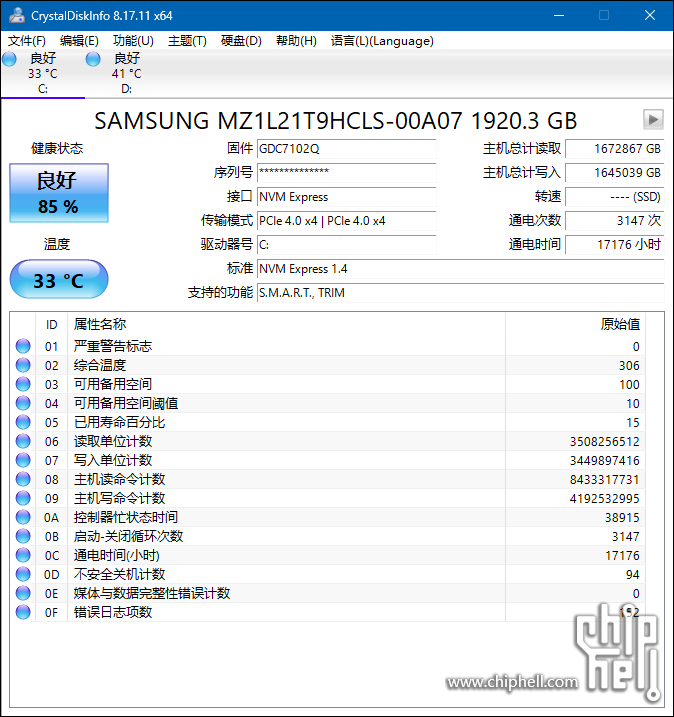Click the status orb for drive C:
The image size is (674, 717).
(x=9, y=59)
